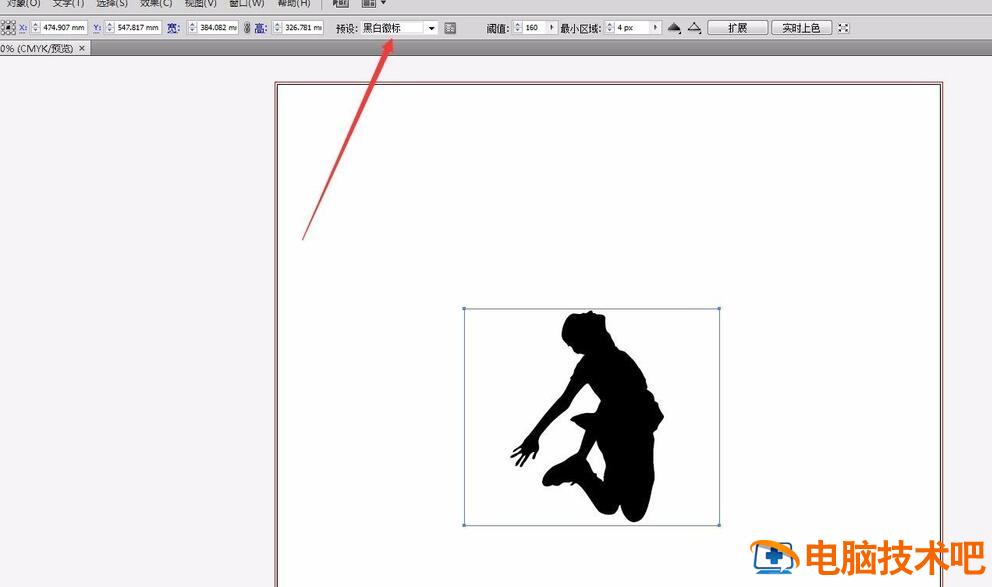Image resolution: width=992 pixels, height=587 pixels.
Task: Click the X value stepper arrows
Action: click(35, 28)
